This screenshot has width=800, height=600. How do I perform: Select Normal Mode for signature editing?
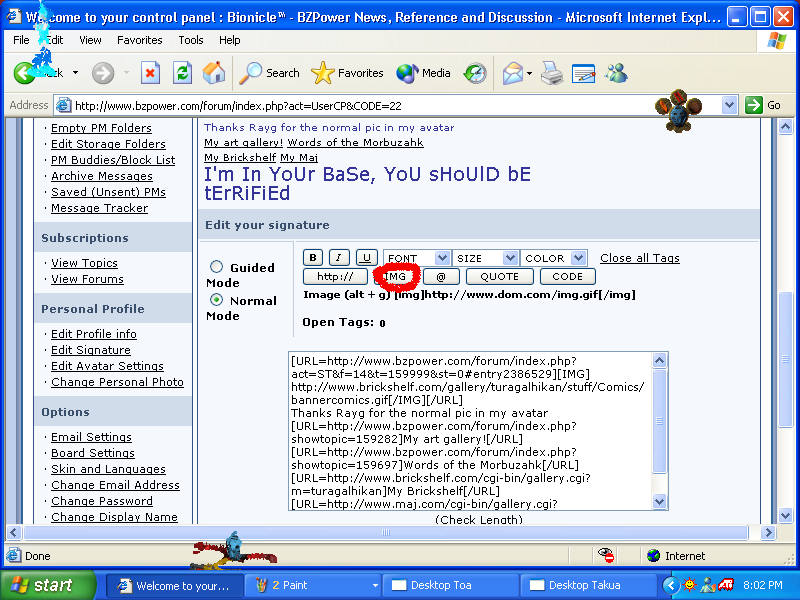click(x=216, y=297)
